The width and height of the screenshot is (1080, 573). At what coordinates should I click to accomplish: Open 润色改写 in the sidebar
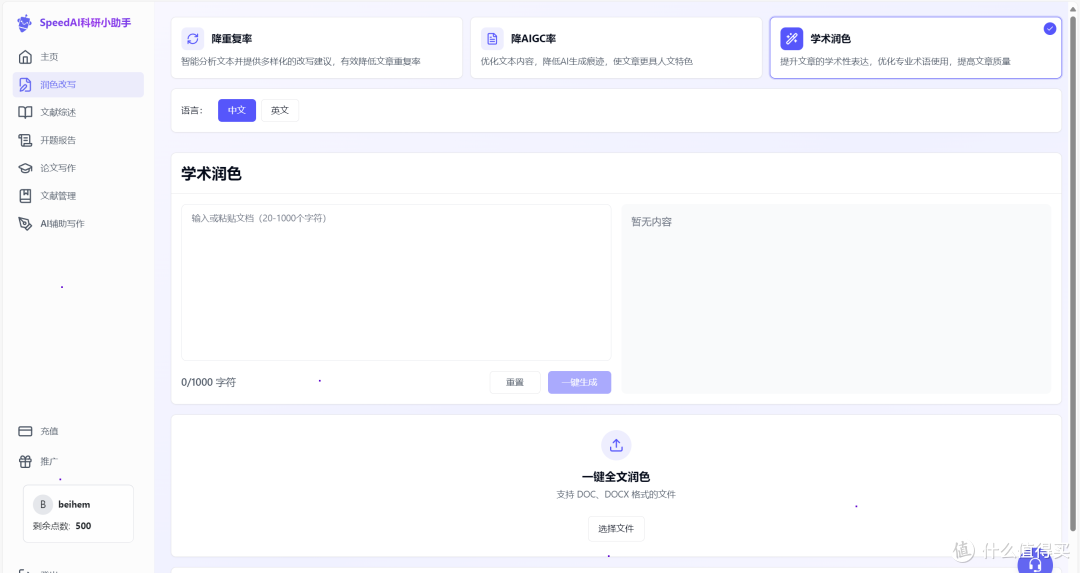[78, 85]
